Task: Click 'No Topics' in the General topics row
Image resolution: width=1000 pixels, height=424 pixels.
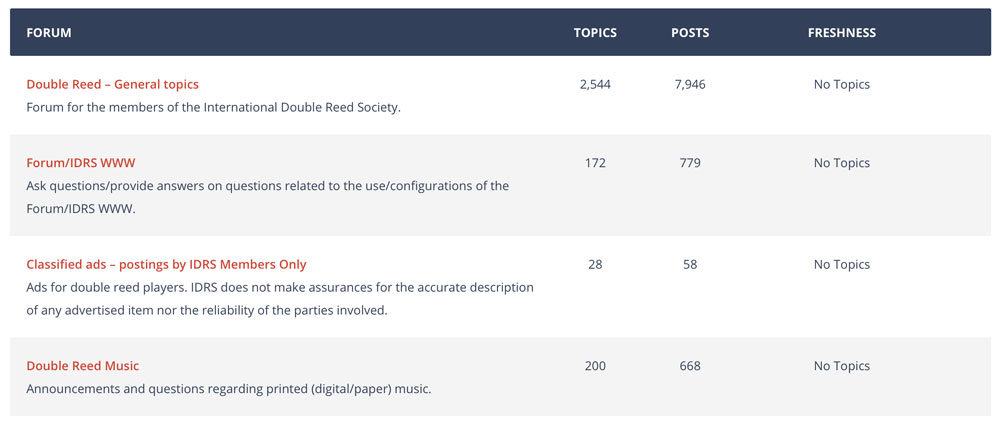Action: pyautogui.click(x=842, y=84)
